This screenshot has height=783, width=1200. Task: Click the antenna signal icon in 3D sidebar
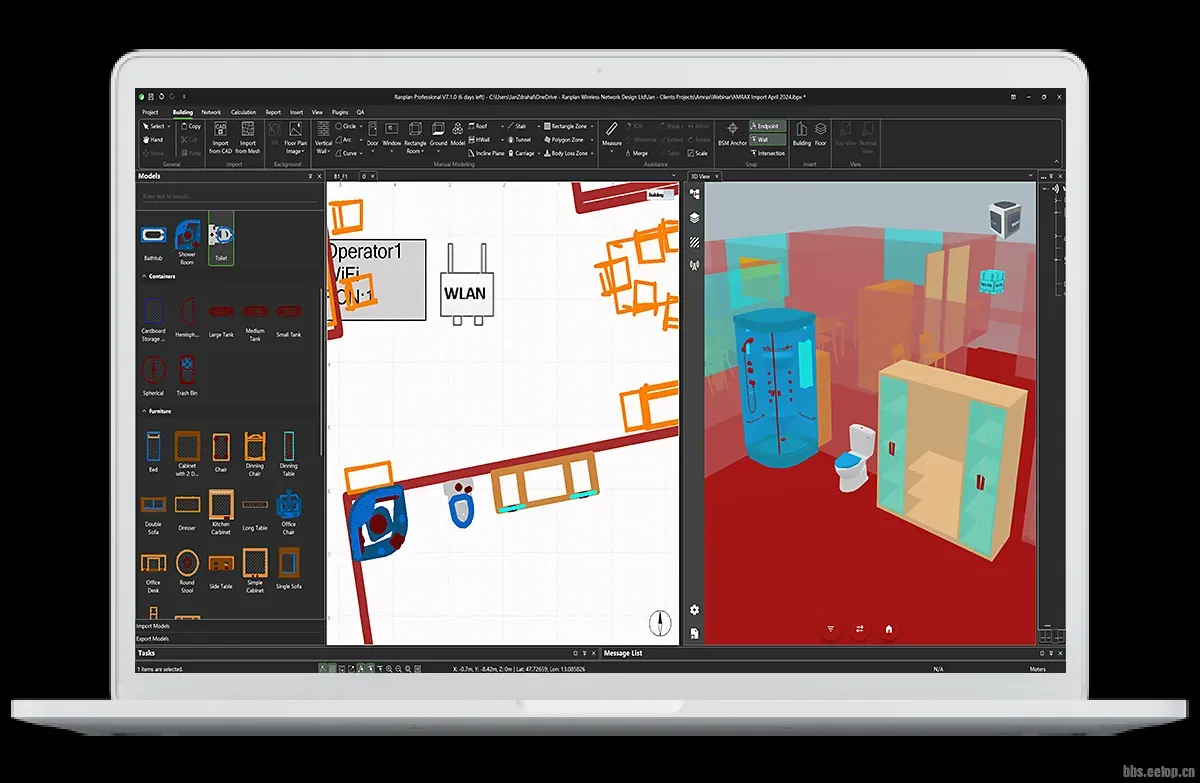coord(695,266)
